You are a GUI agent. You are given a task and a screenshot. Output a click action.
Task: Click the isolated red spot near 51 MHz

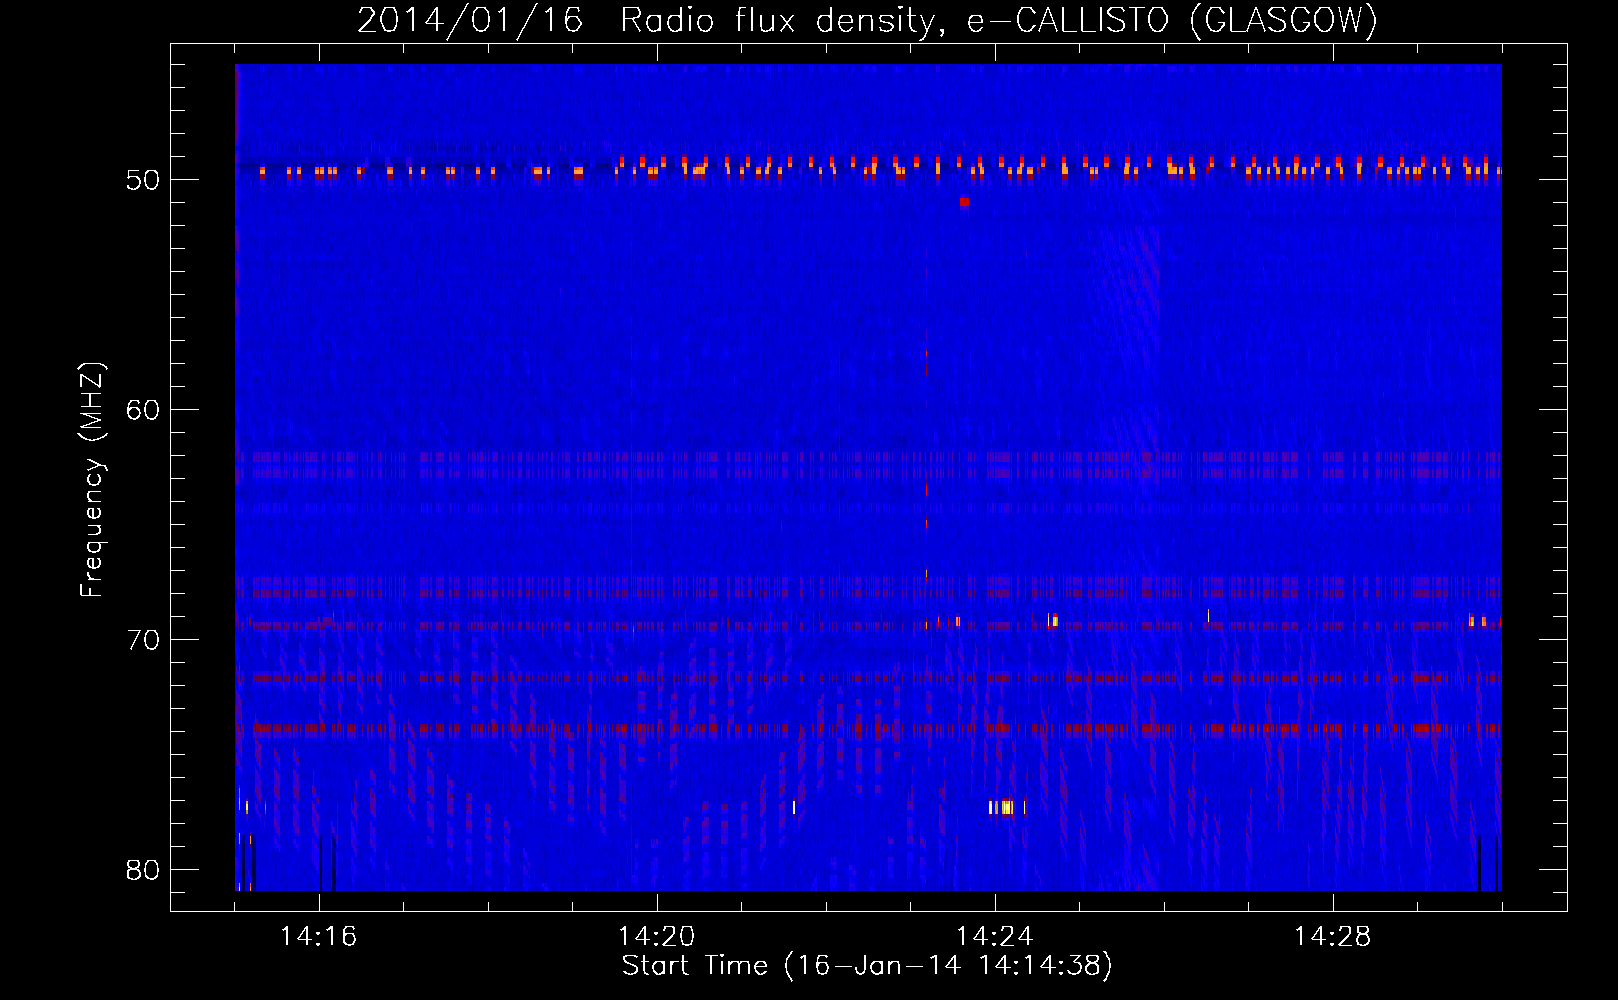tap(964, 202)
